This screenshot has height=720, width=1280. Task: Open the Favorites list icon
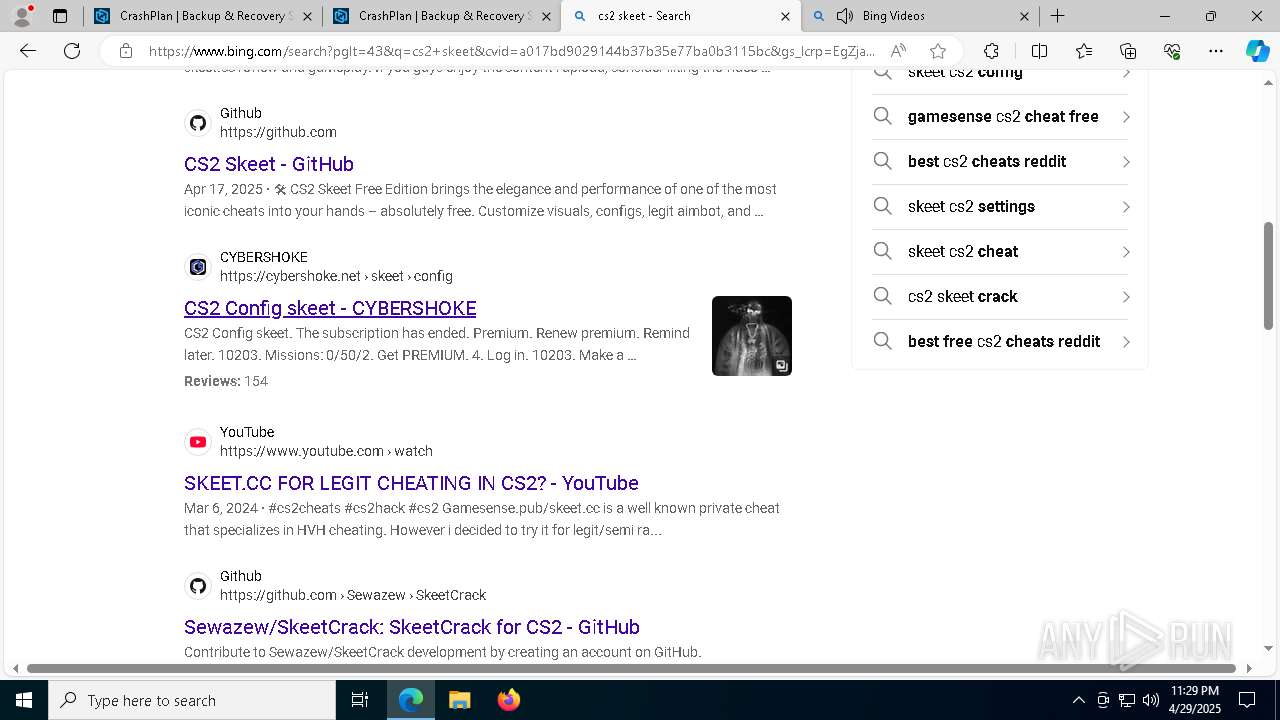[x=1084, y=51]
